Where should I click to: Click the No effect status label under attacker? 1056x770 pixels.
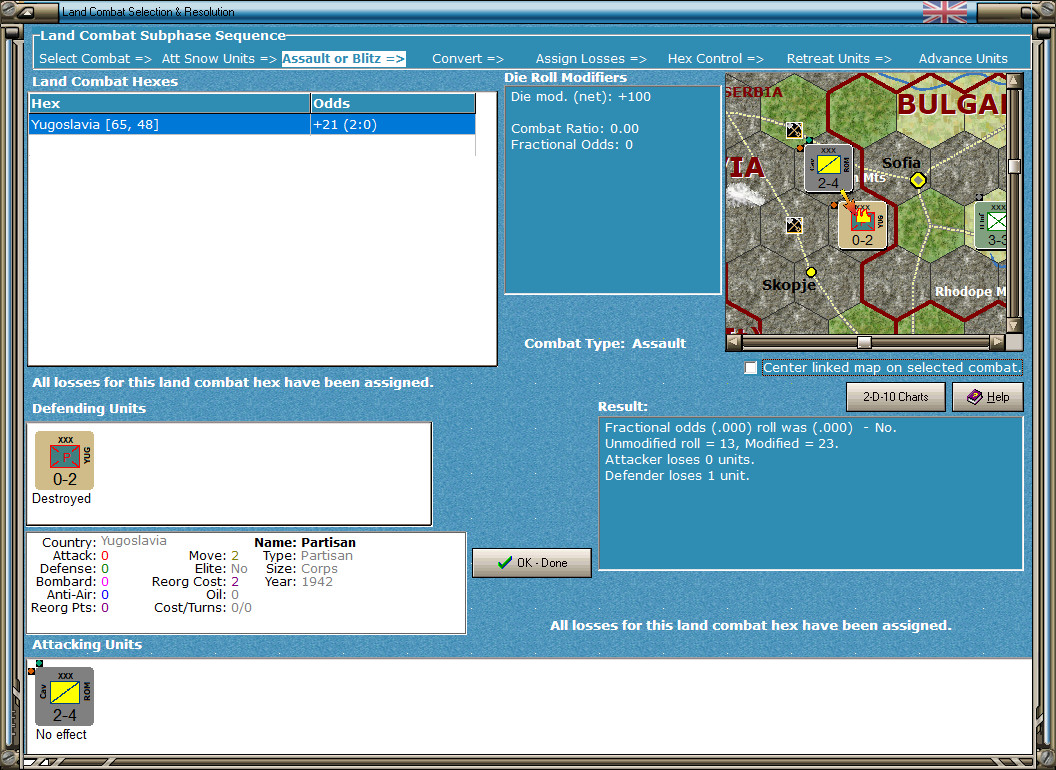pyautogui.click(x=61, y=734)
